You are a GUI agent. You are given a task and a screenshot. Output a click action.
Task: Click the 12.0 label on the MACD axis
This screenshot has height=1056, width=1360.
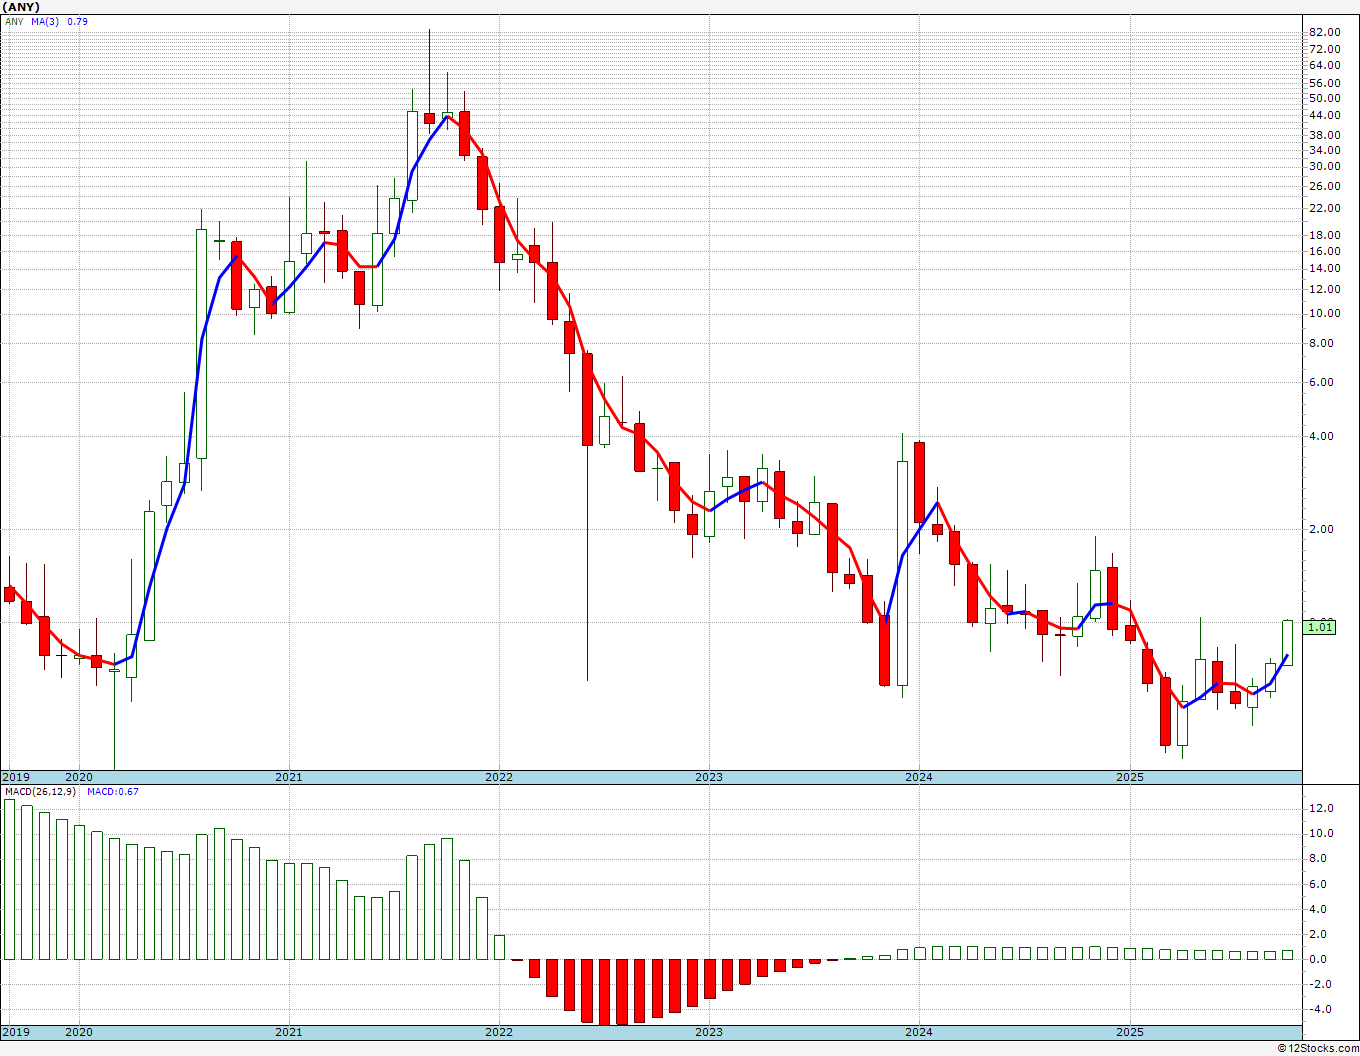click(1323, 809)
